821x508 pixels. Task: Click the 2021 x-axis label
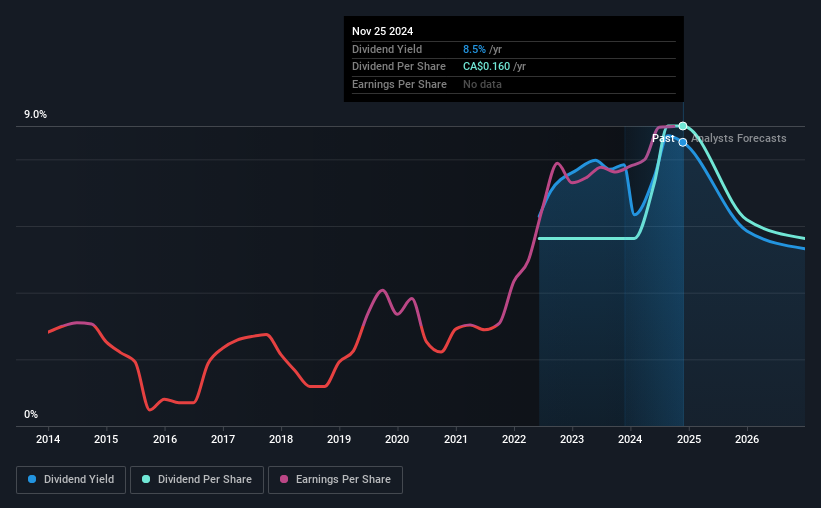point(456,439)
